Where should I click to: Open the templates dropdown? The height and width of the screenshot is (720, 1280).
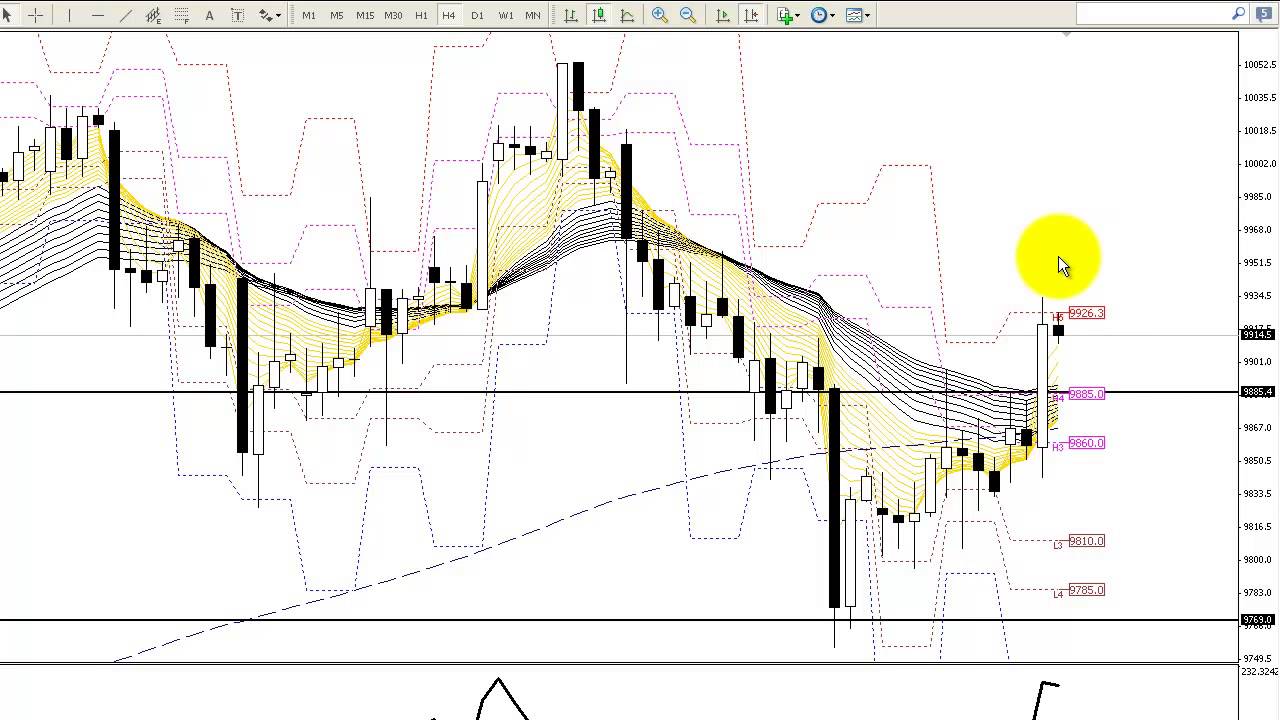858,15
